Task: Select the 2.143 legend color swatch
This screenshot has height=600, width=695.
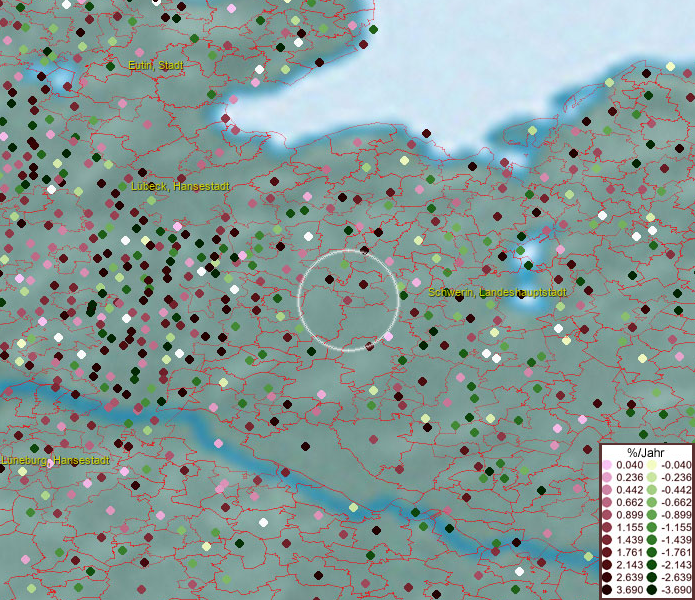Action: pos(607,565)
